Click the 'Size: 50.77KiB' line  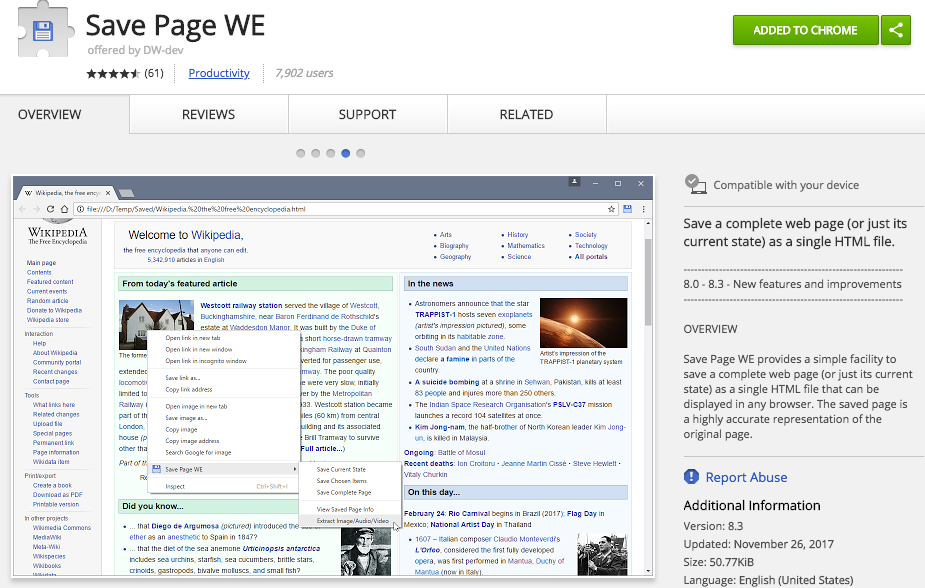point(719,562)
